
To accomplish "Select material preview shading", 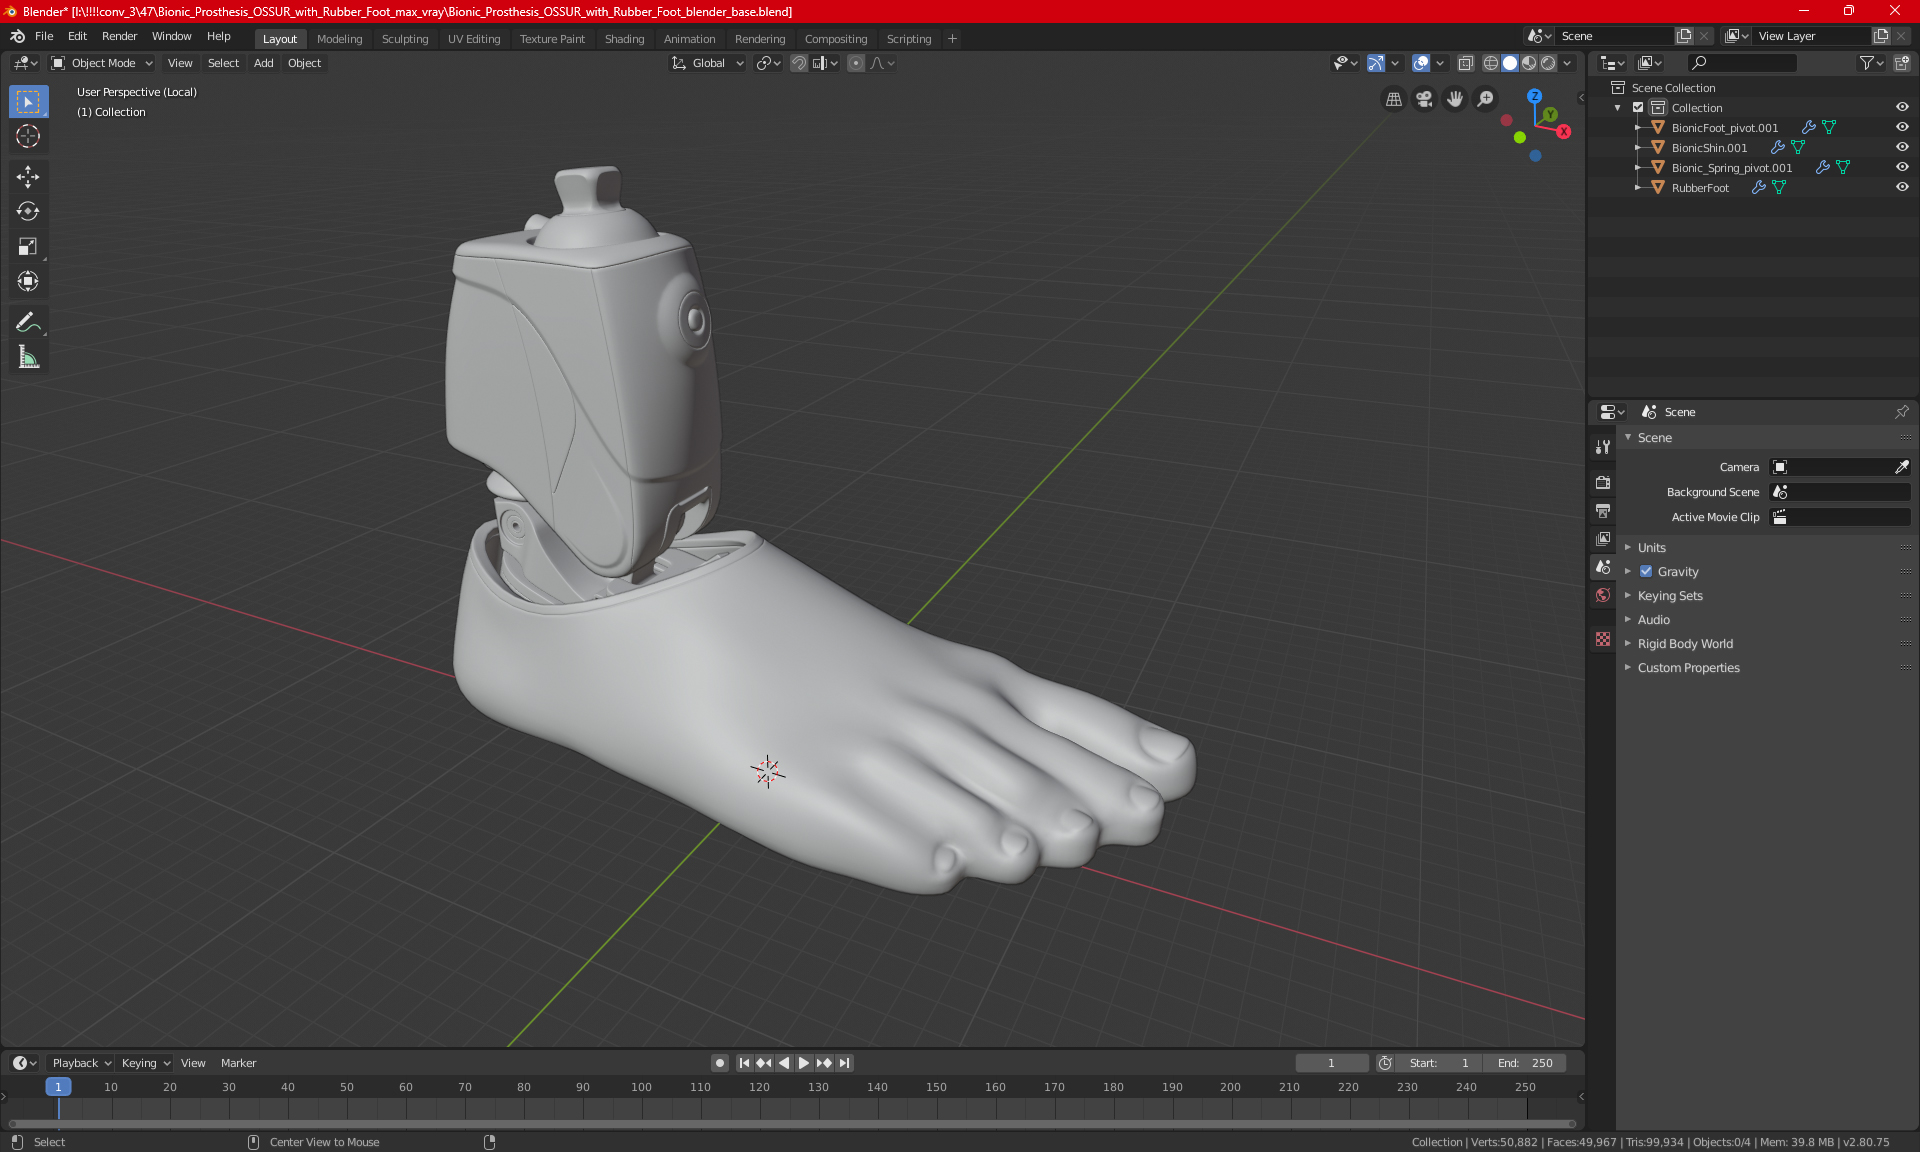I will pos(1529,63).
